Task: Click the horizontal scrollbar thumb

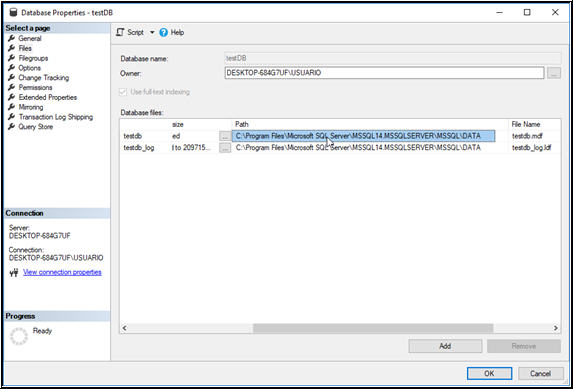Action: [373, 328]
